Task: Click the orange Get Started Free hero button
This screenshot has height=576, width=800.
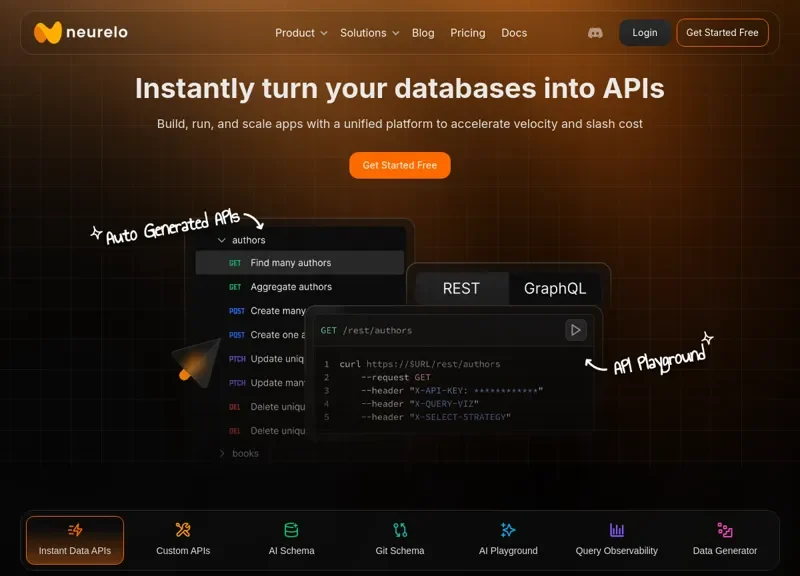Action: [400, 165]
